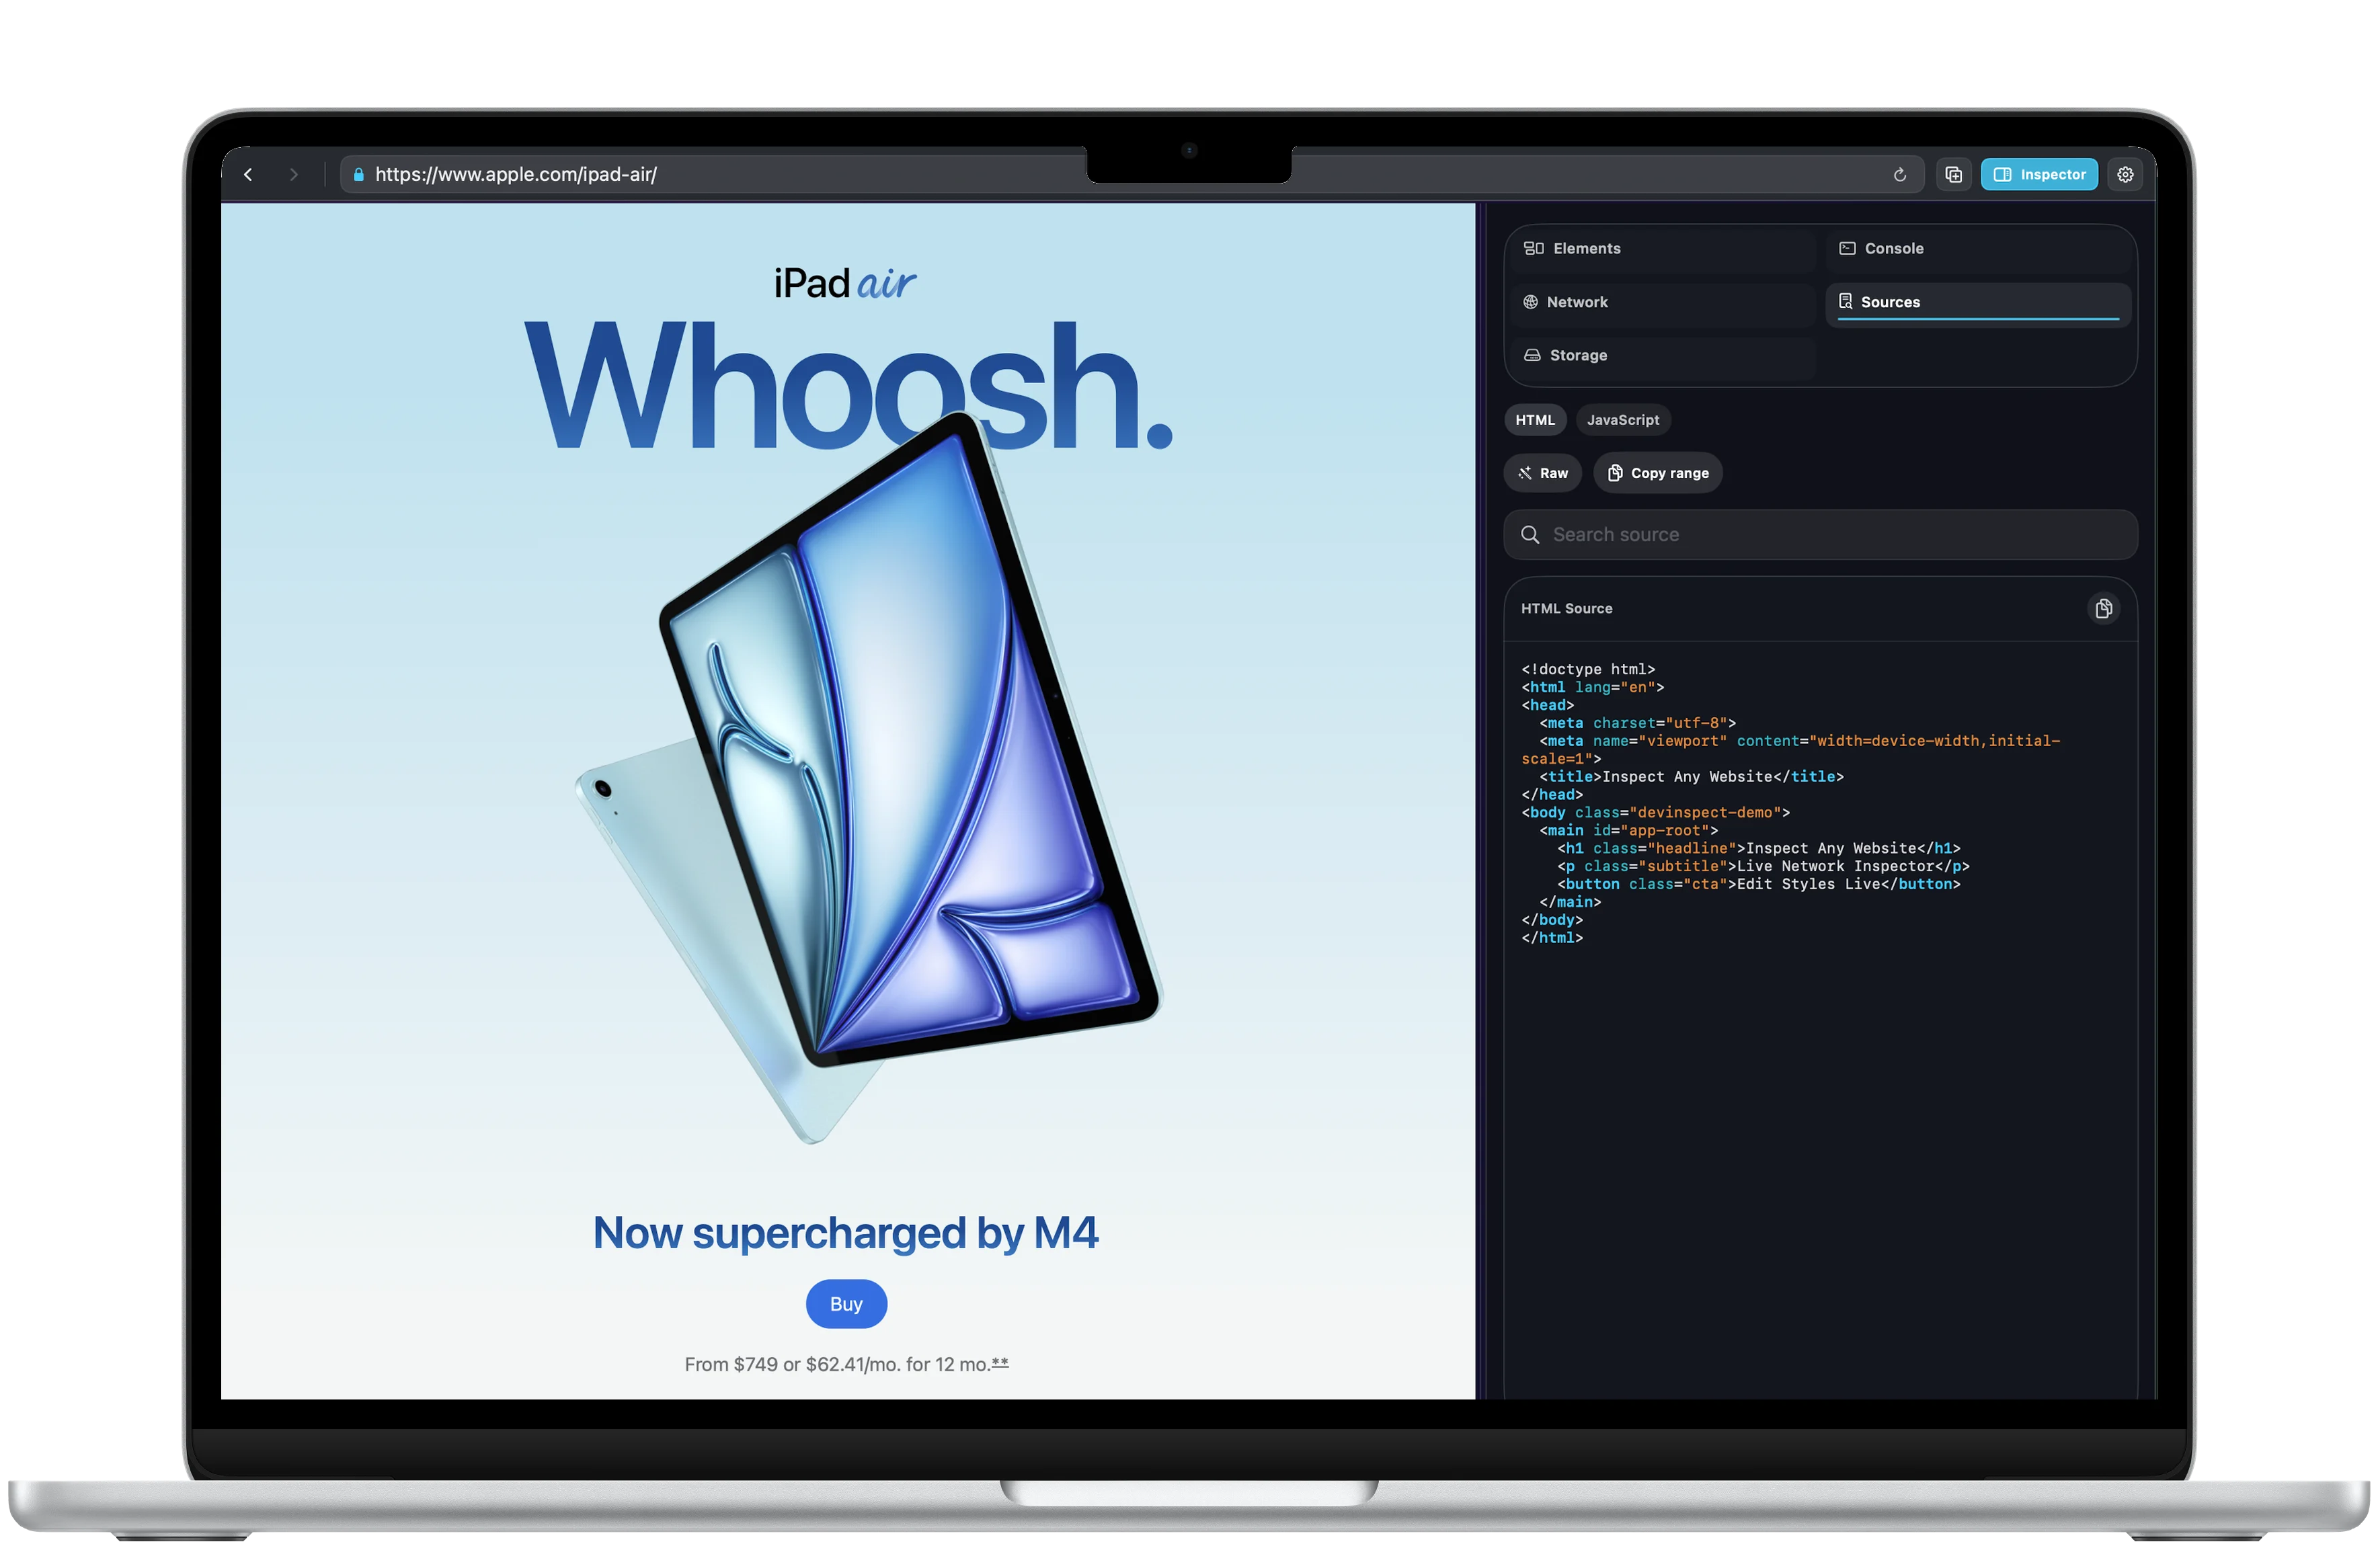Screen dimensions: 2380x1546
Task: Focus the Search source field
Action: 1820,535
